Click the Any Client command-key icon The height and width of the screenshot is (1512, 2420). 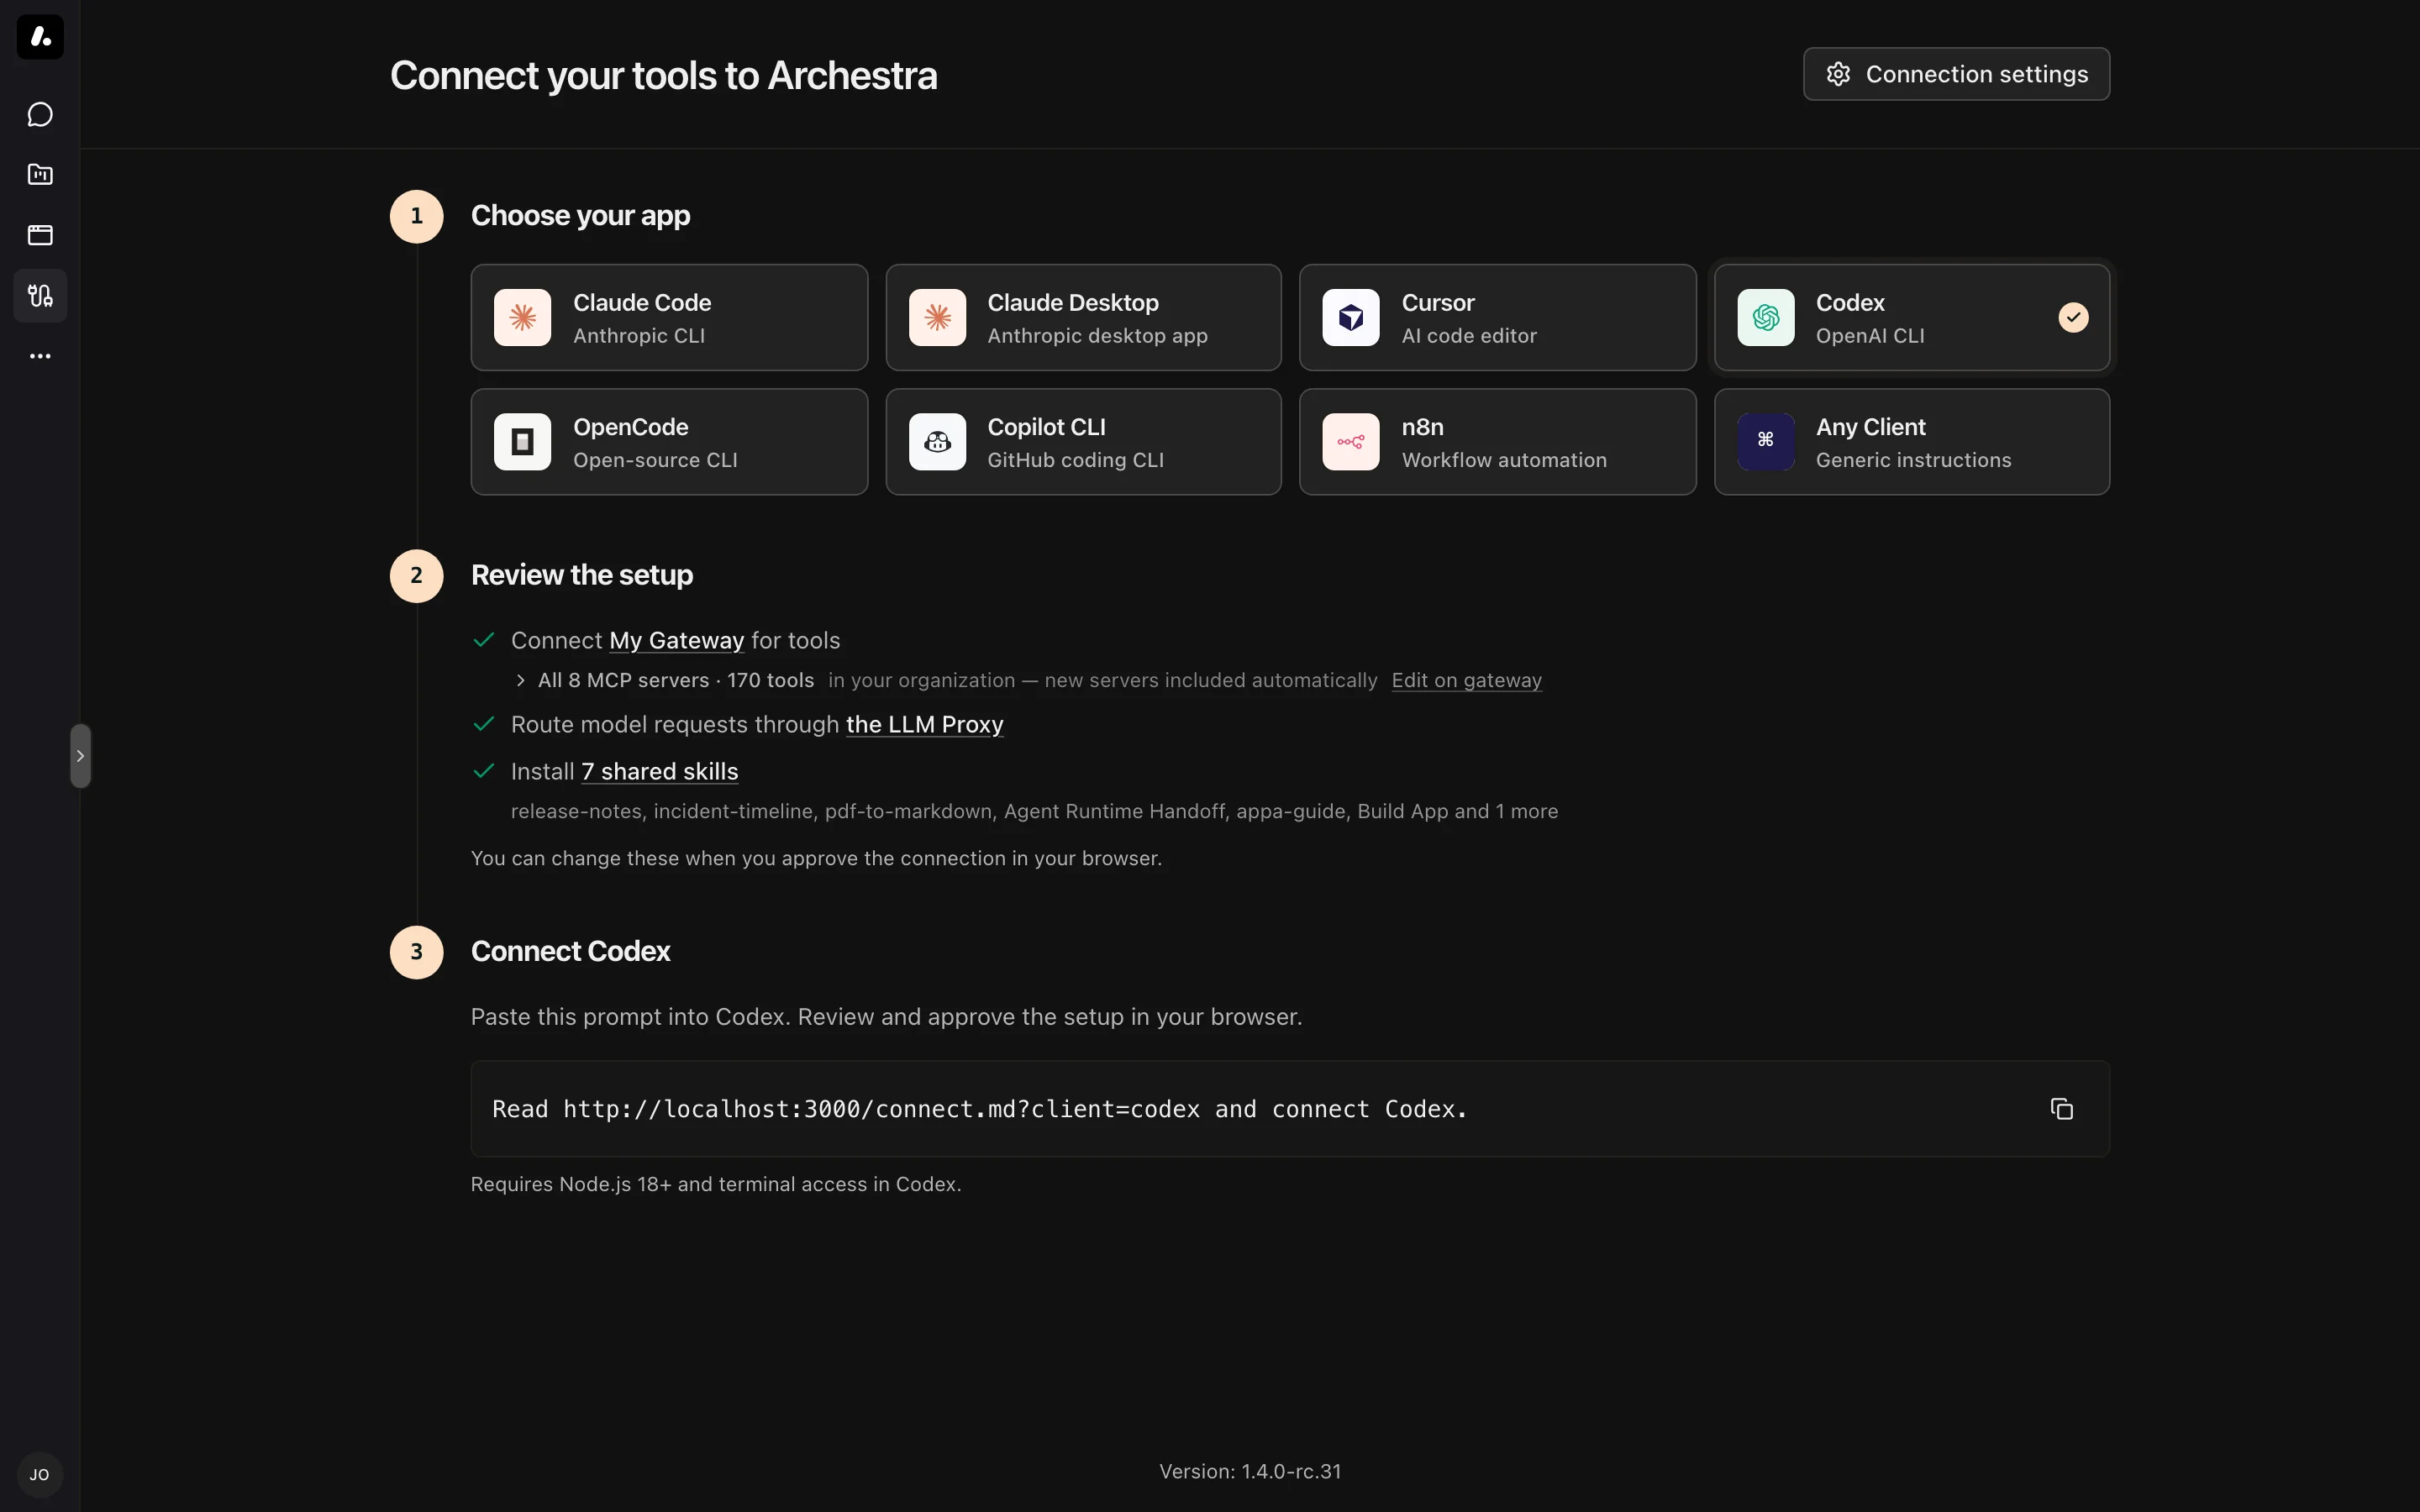(x=1765, y=442)
